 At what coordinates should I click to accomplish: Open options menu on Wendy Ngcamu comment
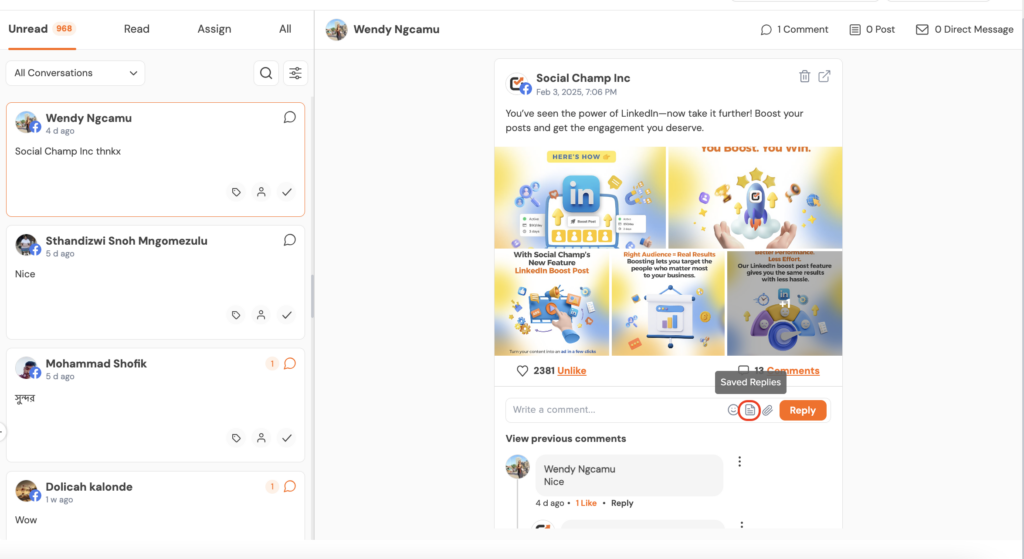click(740, 462)
